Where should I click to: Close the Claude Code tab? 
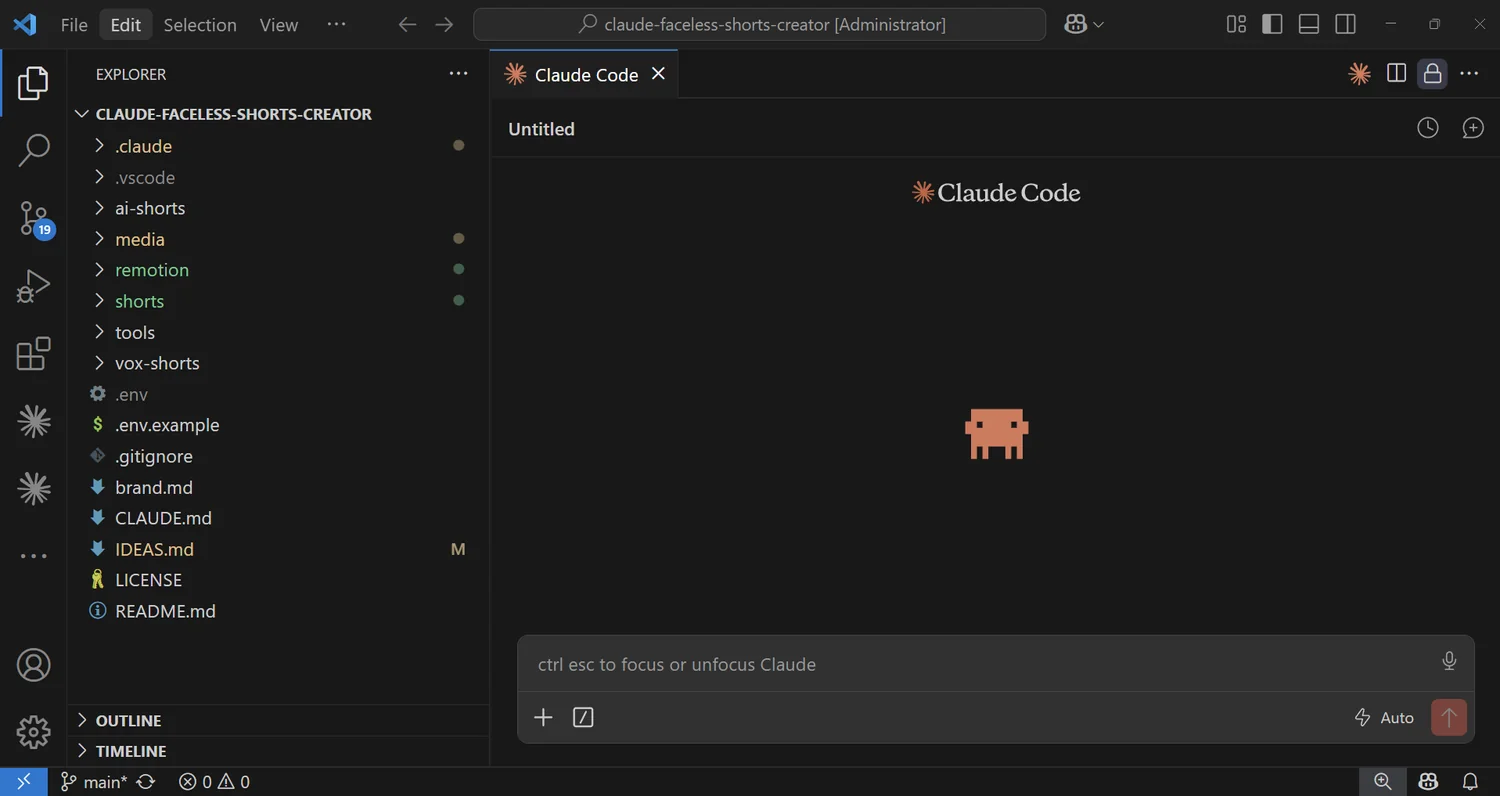click(658, 73)
